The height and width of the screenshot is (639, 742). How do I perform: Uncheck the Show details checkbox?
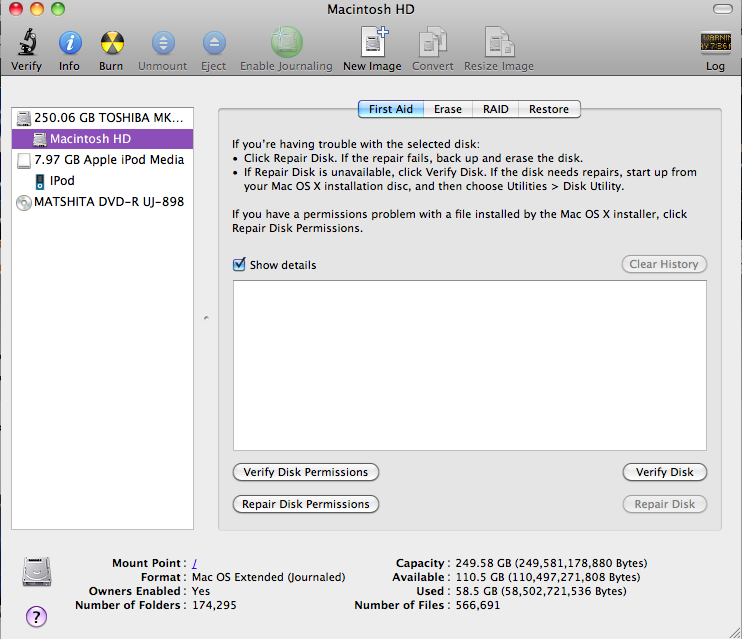point(239,264)
